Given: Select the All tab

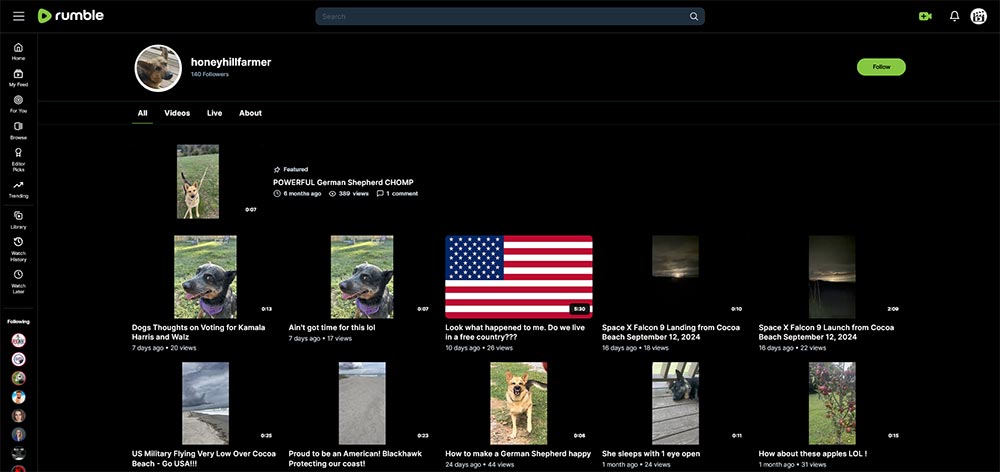Looking at the screenshot, I should tap(142, 113).
